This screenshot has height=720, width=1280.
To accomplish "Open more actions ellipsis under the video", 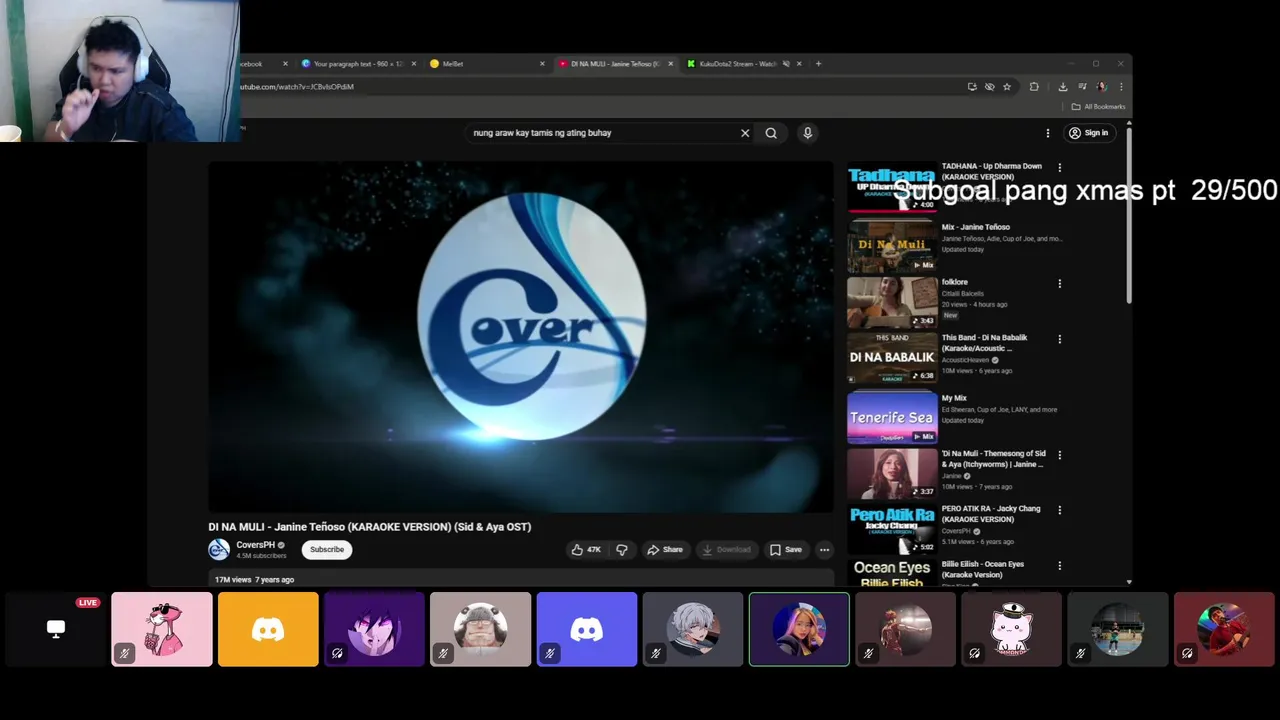I will click(824, 549).
